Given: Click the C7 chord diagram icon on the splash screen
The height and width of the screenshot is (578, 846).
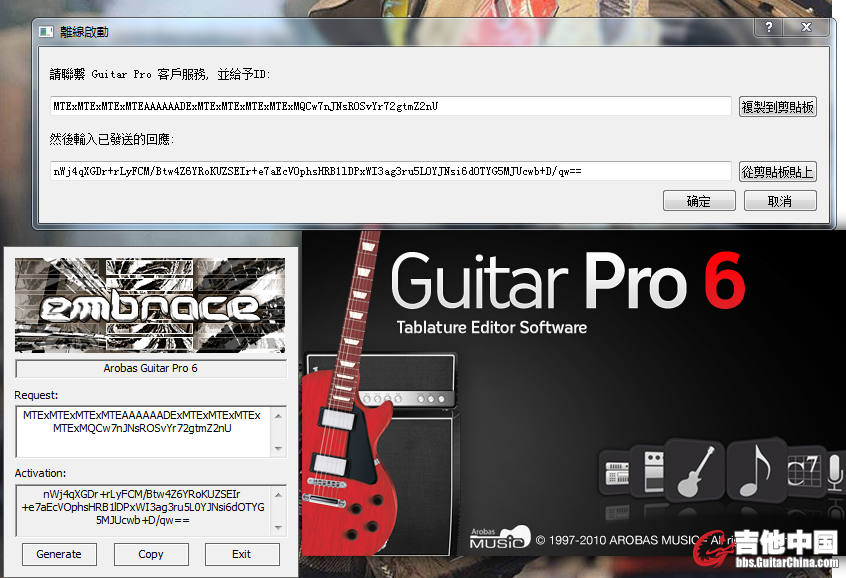Looking at the screenshot, I should (804, 470).
